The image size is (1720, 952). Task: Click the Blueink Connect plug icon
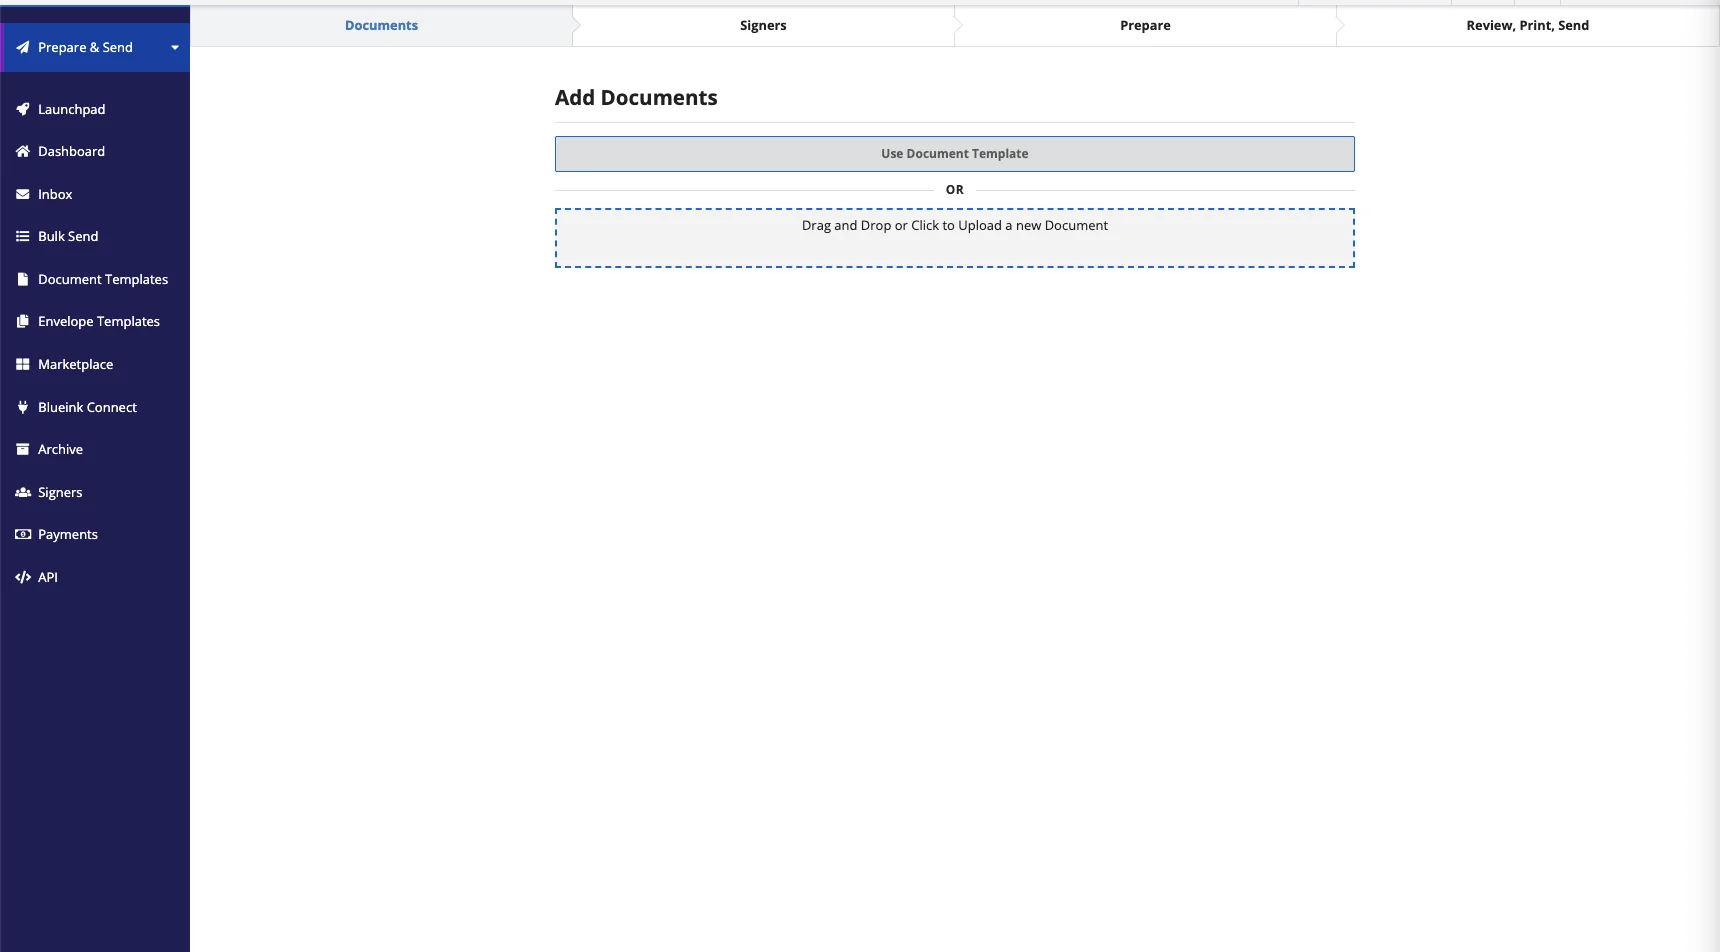point(22,407)
